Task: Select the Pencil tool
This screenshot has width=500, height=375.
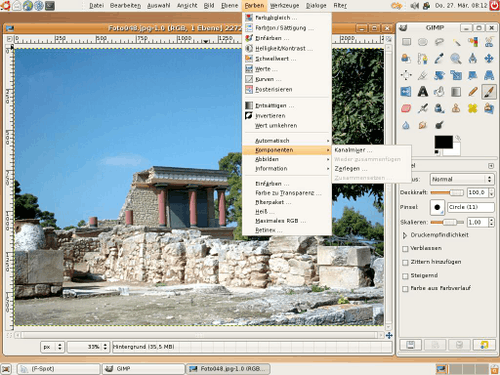Action: tap(472, 92)
